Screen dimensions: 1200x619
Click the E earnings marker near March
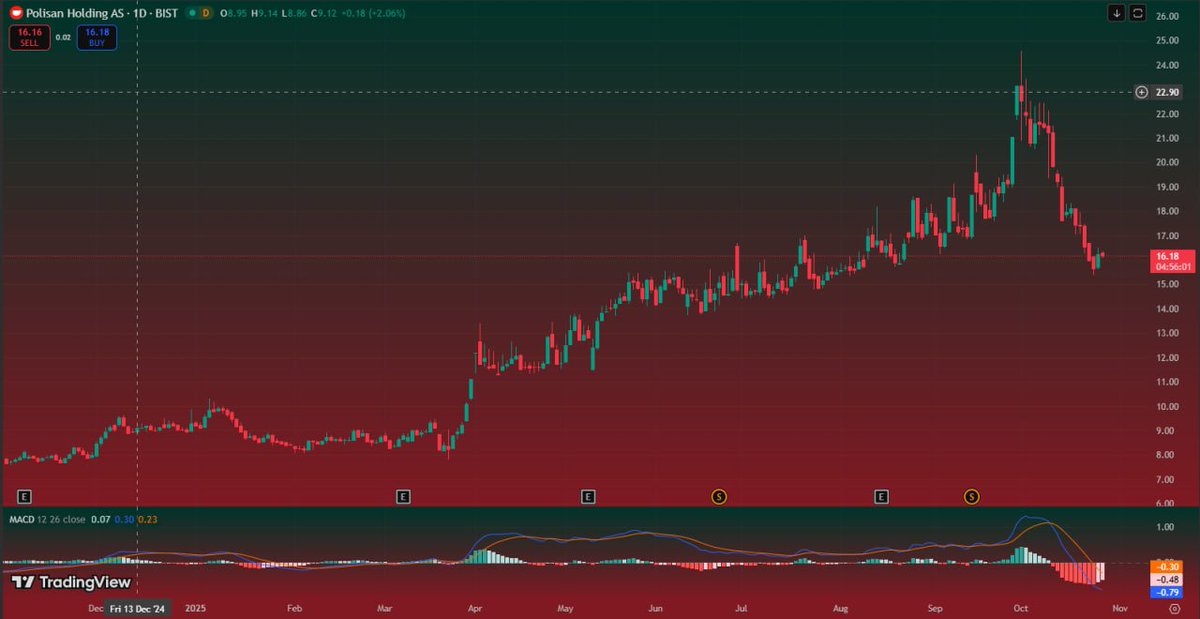point(403,495)
